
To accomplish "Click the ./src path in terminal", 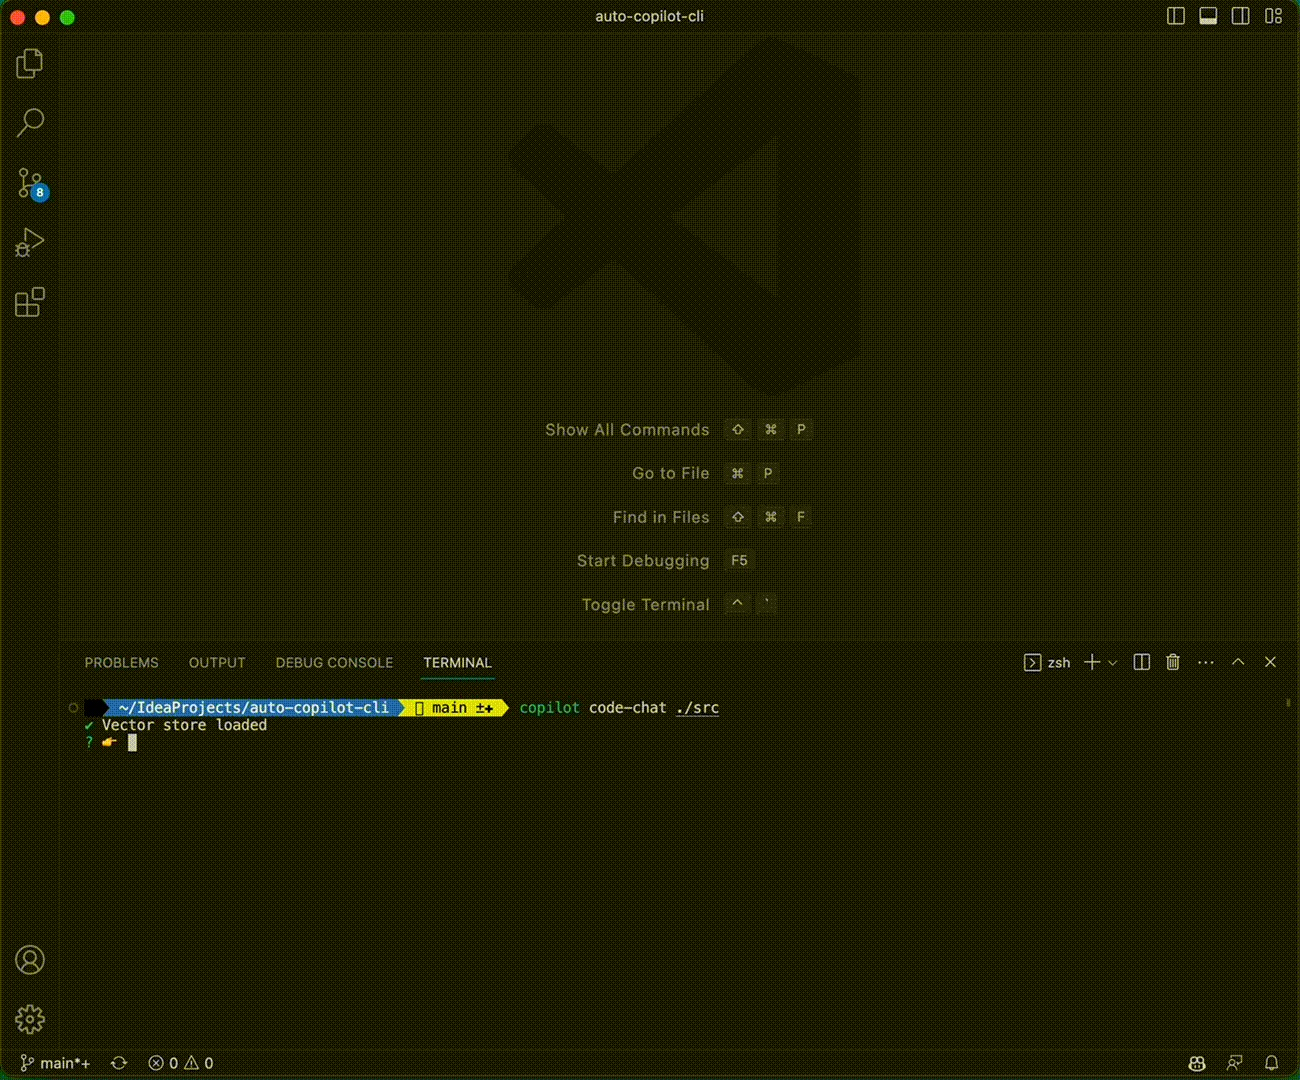I will (x=697, y=707).
